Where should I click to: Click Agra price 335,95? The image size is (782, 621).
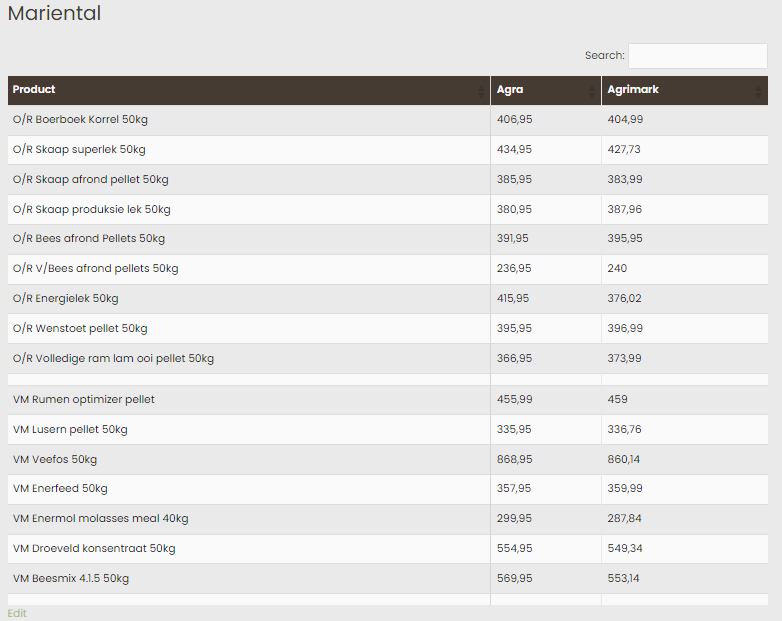514,429
